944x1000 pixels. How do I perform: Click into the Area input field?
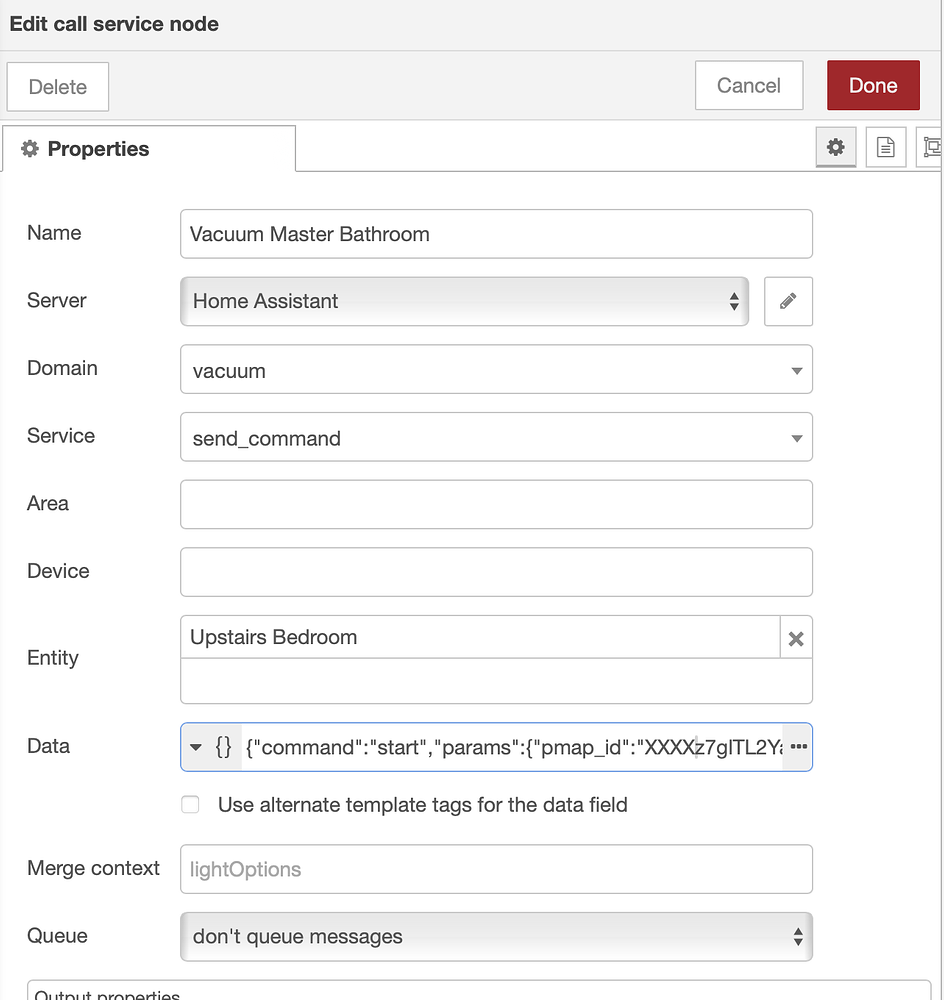(x=496, y=504)
